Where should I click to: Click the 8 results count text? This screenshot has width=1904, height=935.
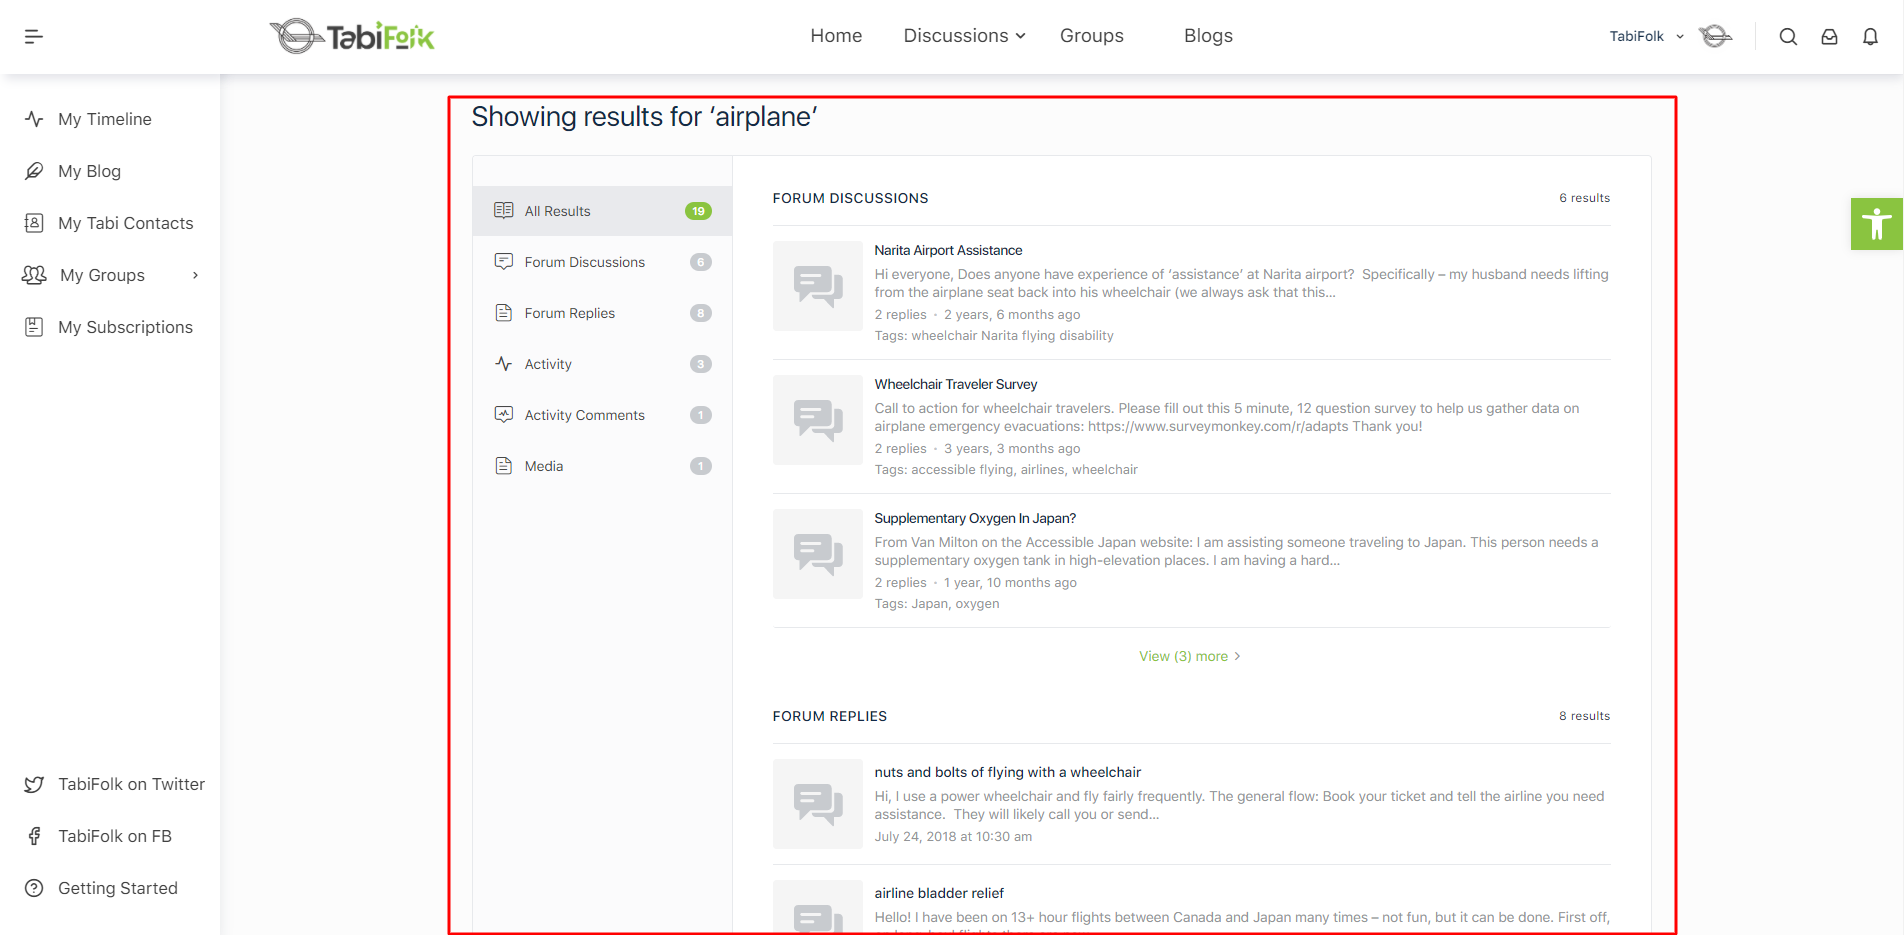coord(1584,716)
